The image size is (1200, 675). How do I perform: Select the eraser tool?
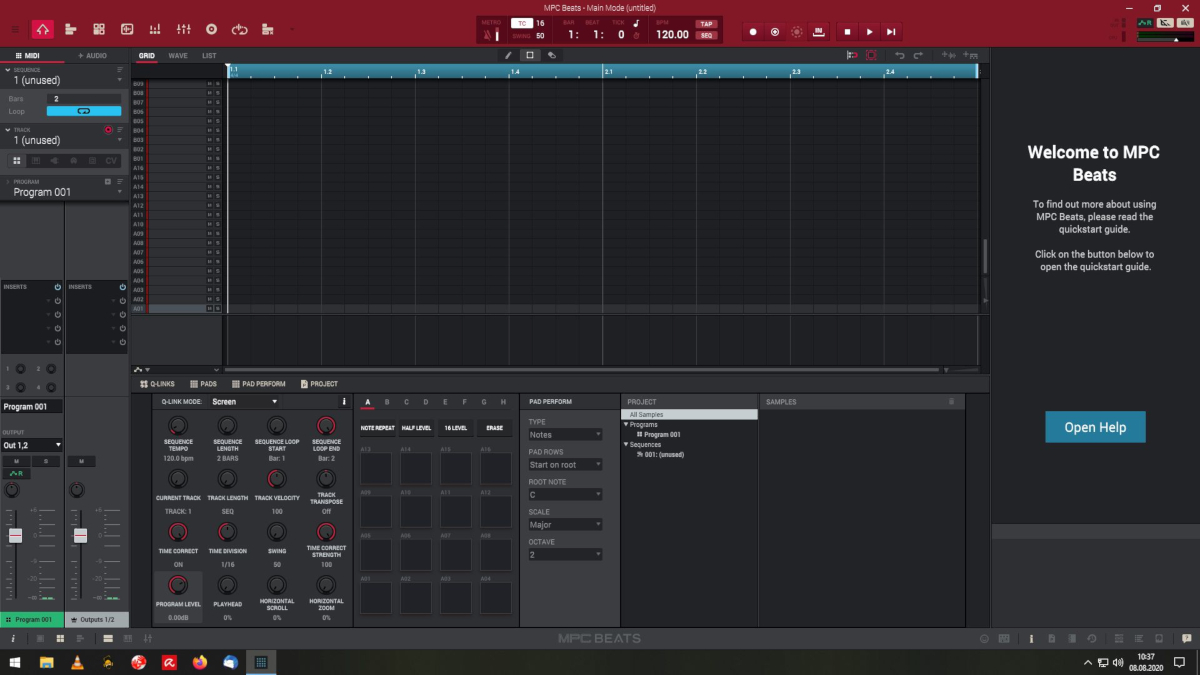551,56
